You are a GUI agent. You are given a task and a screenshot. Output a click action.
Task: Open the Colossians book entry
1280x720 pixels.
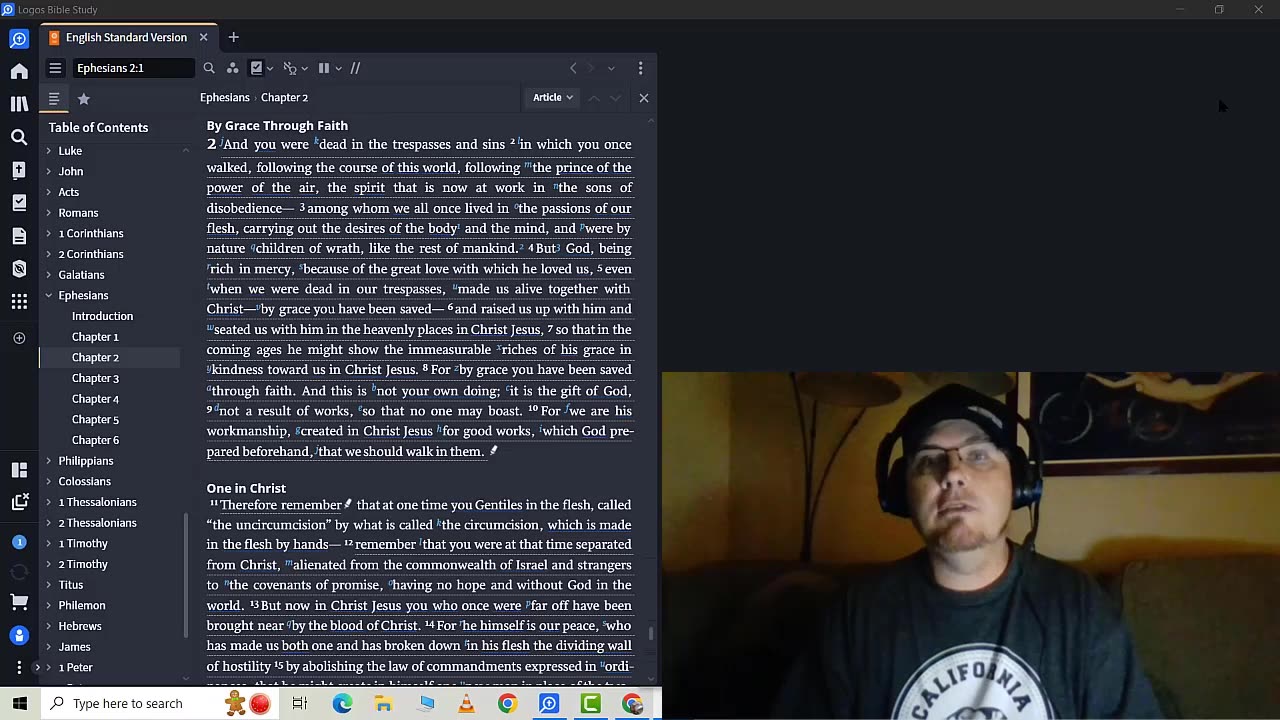[84, 481]
